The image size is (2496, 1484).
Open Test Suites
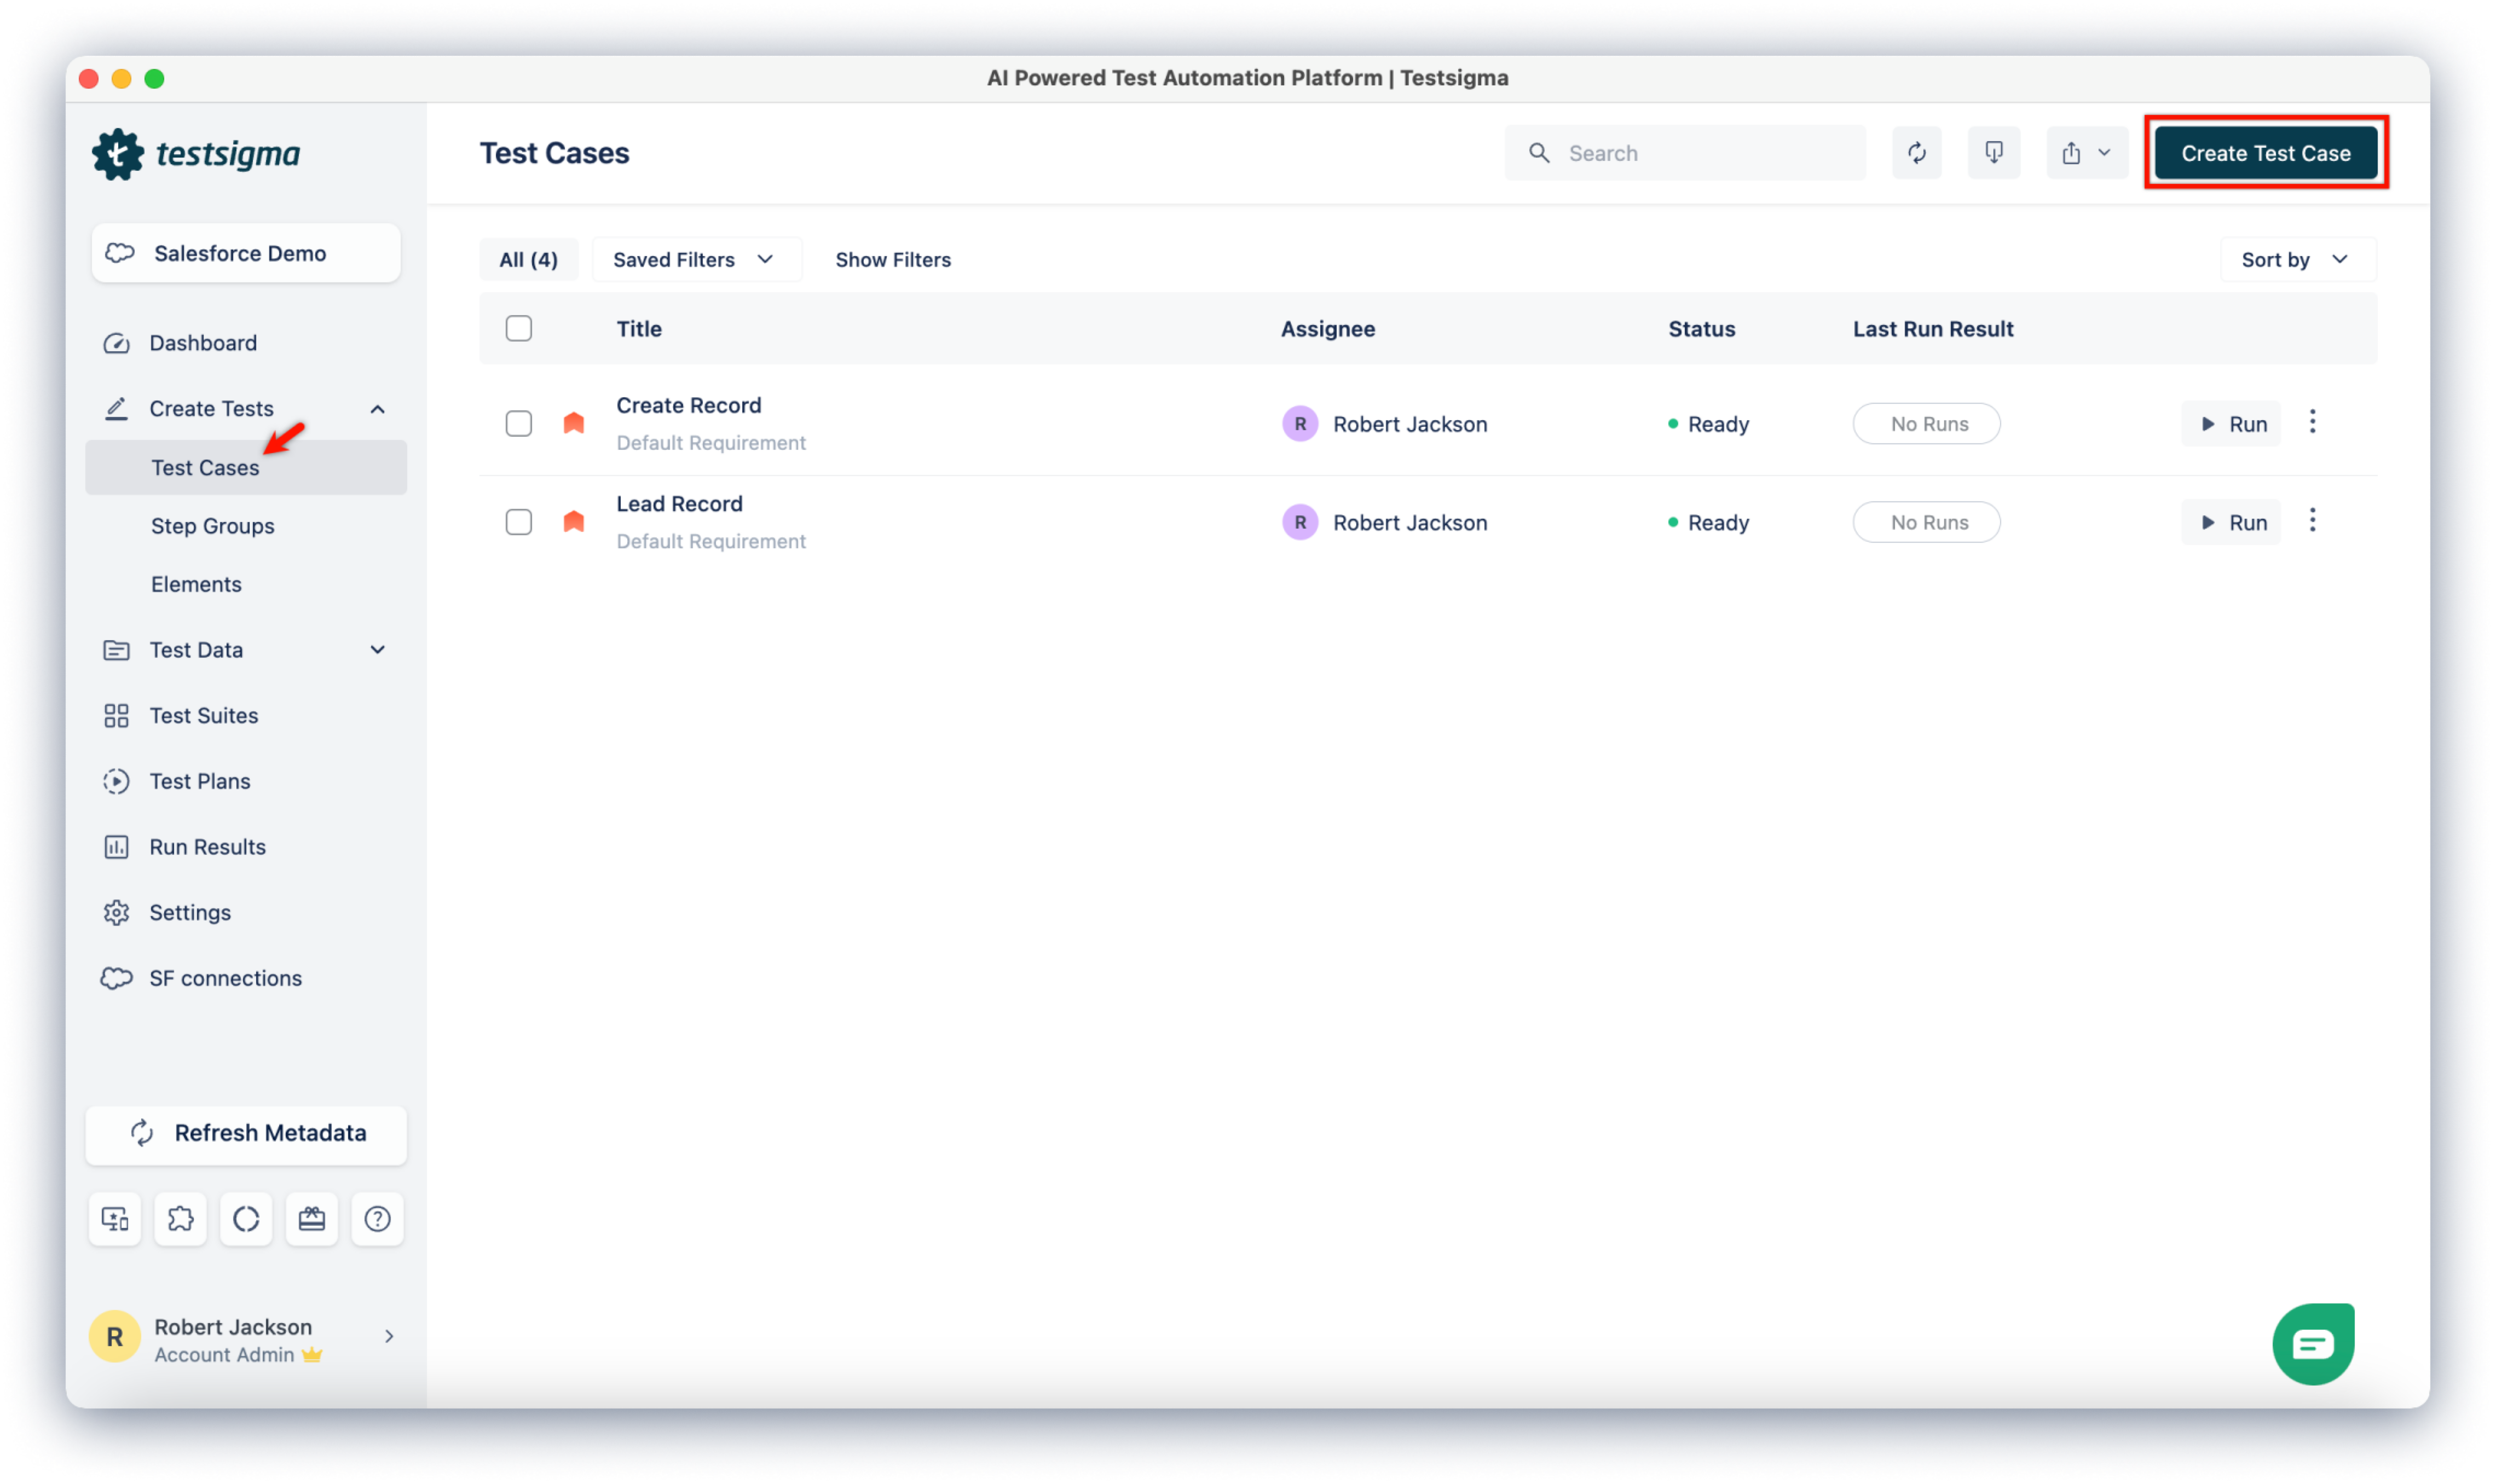pyautogui.click(x=204, y=715)
